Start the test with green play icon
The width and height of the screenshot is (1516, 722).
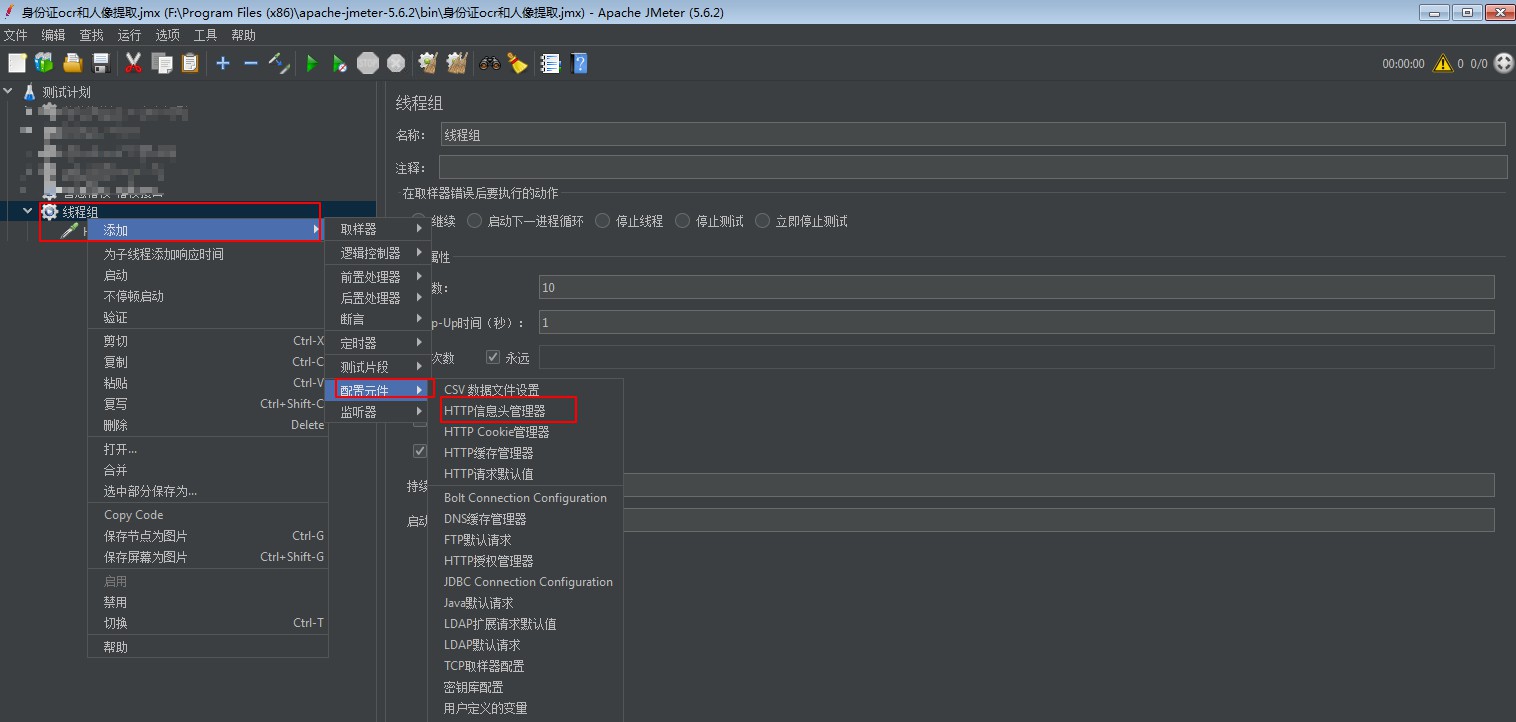311,63
